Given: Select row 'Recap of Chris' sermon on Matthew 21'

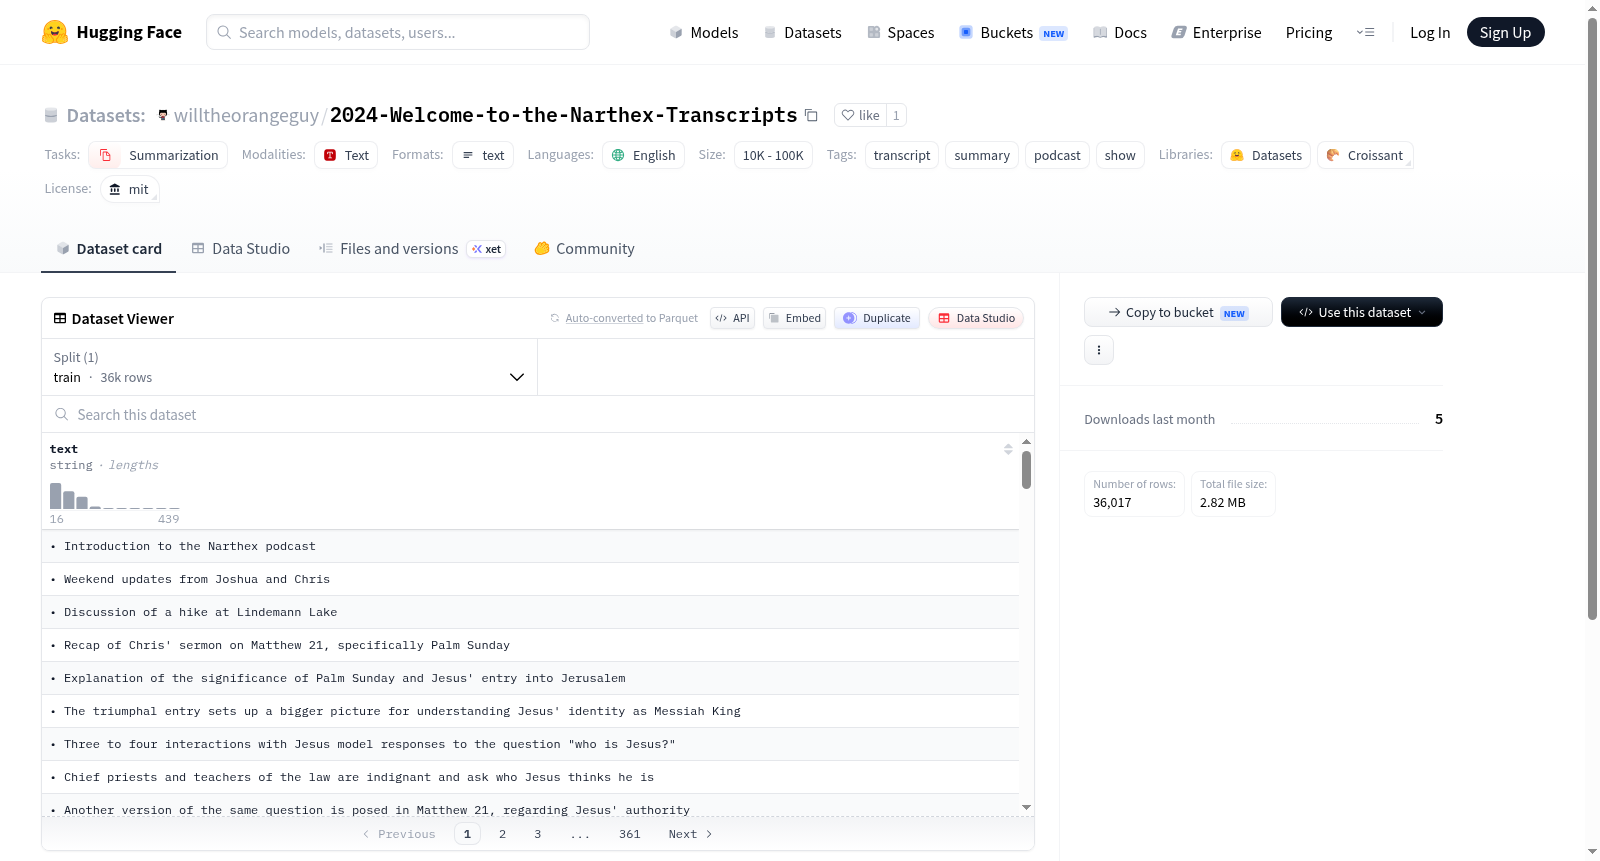Looking at the screenshot, I should coord(530,645).
